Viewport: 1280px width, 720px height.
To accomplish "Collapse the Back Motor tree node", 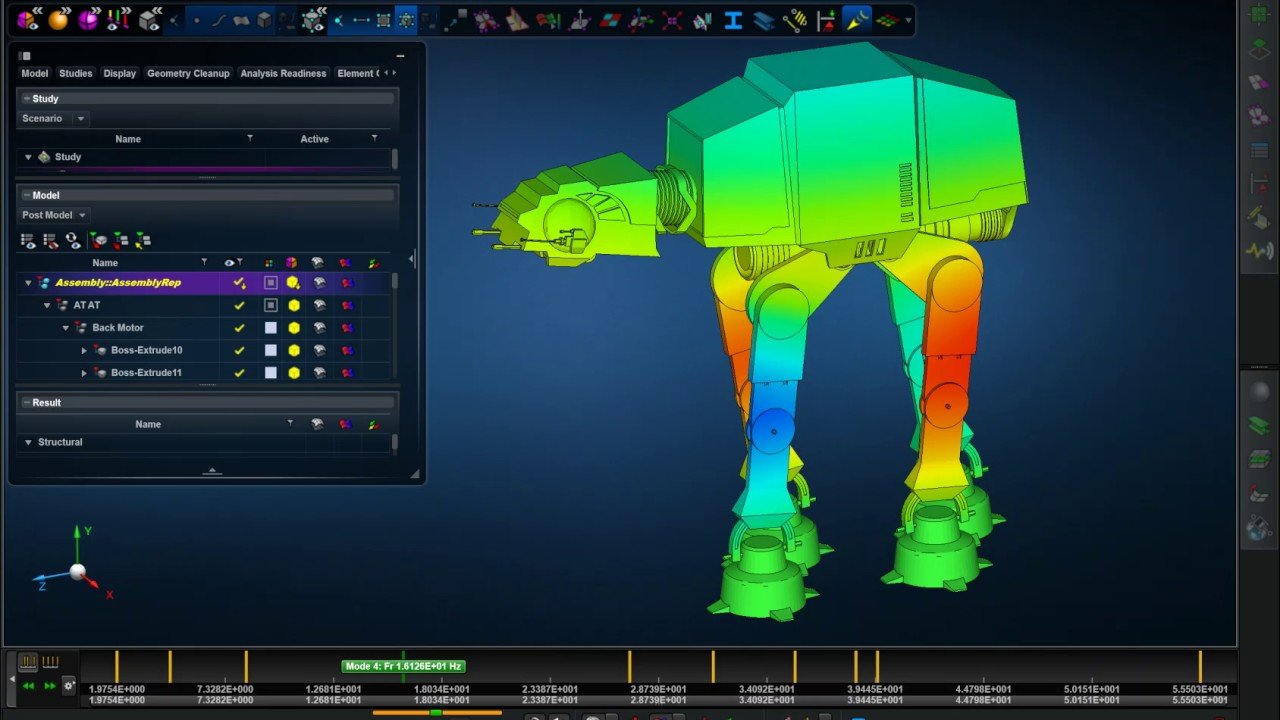I will coord(66,328).
